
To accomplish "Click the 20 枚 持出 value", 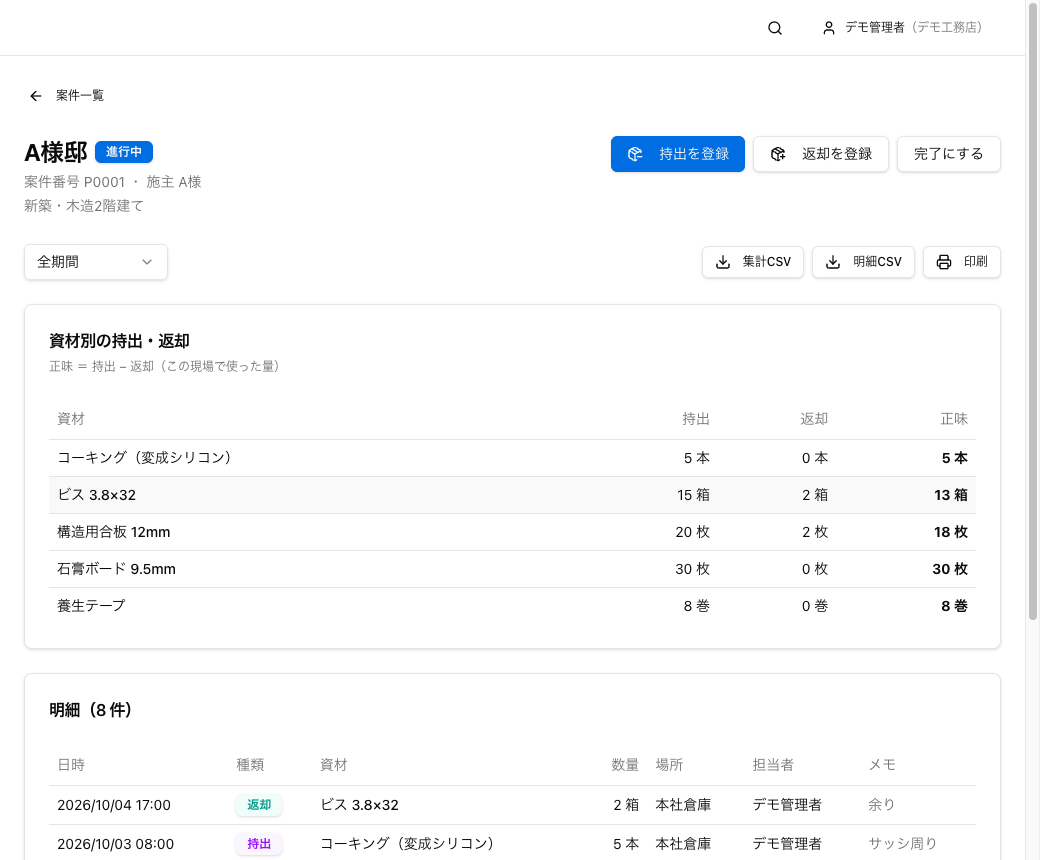I will 692,532.
